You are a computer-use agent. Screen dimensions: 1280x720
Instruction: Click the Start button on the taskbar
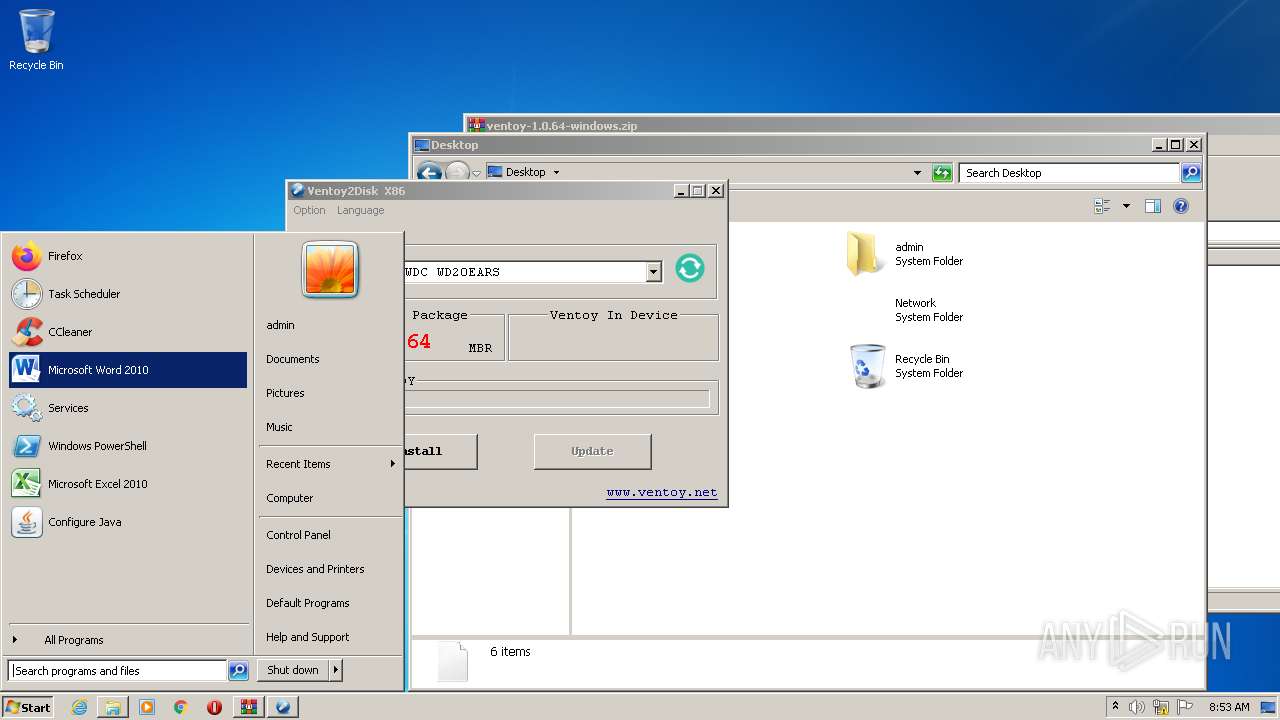click(27, 707)
